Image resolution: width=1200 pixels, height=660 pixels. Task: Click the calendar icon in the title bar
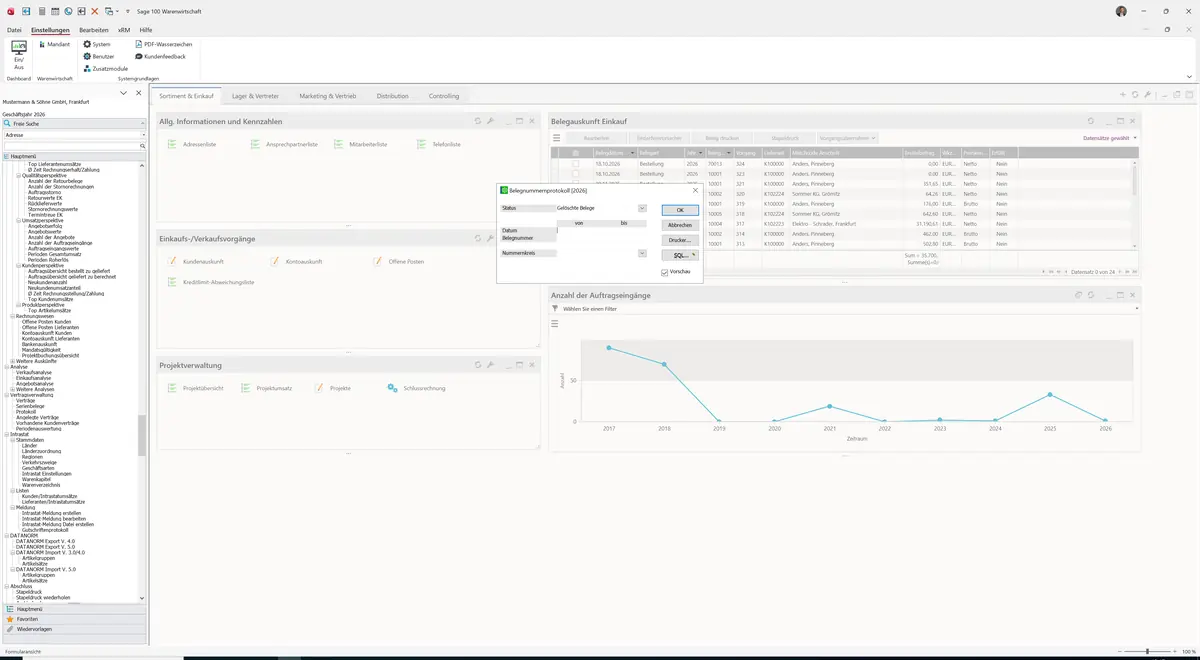click(54, 11)
